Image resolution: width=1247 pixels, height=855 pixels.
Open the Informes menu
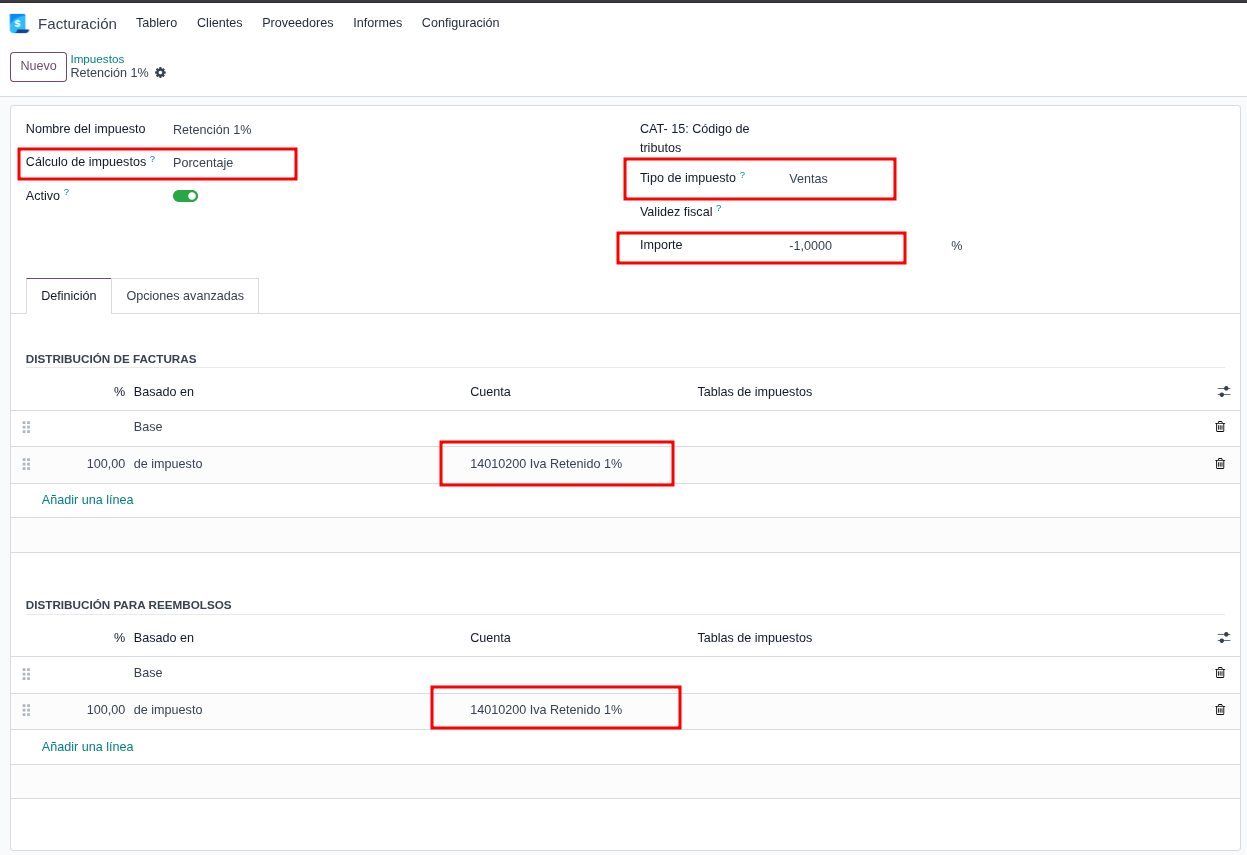tap(377, 23)
